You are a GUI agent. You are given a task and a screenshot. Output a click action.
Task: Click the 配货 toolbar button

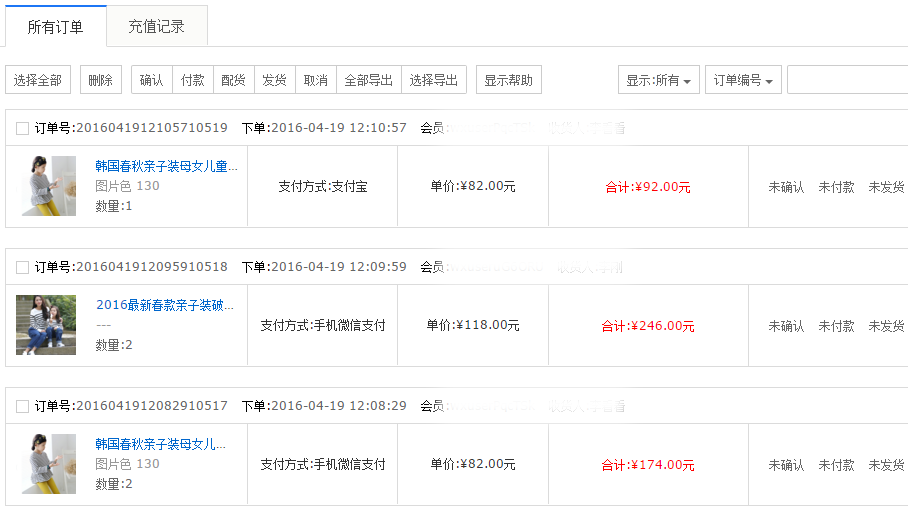click(233, 80)
